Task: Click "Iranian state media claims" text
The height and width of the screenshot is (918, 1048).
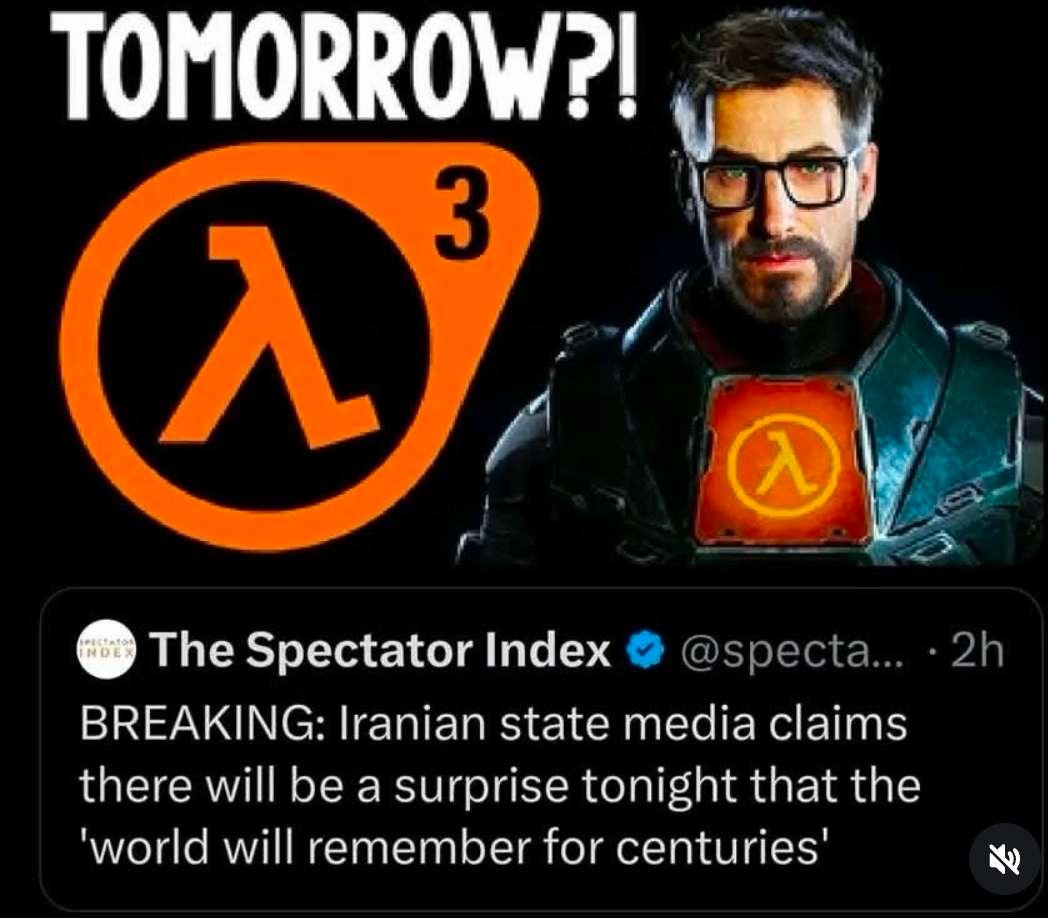Action: click(x=624, y=724)
